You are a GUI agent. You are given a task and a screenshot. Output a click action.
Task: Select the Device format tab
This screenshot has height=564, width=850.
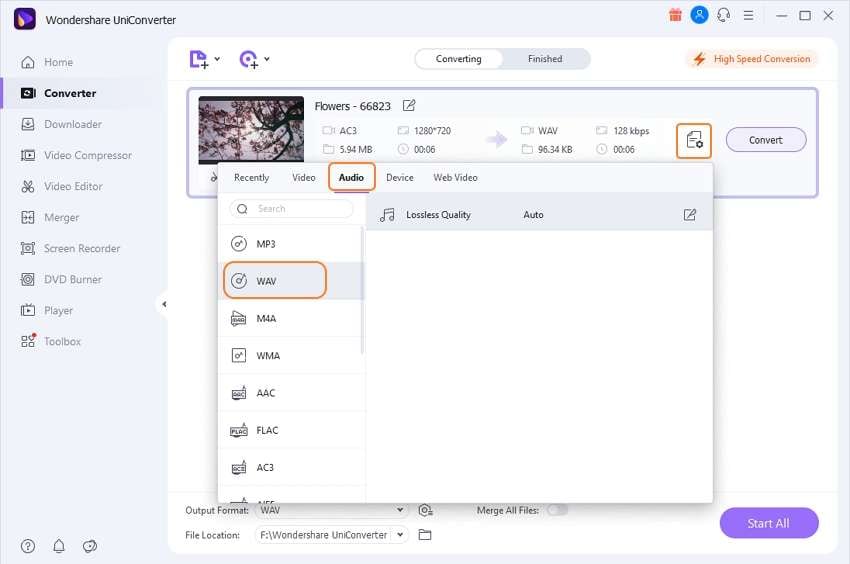tap(400, 177)
